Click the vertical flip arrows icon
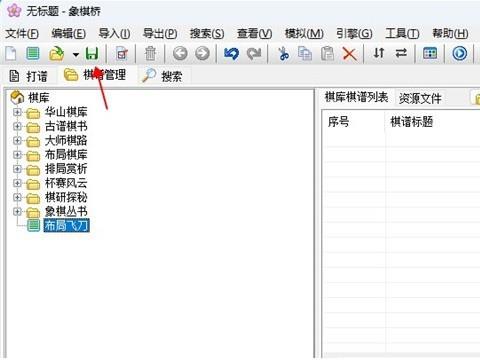This screenshot has height=360, width=480. coord(379,53)
